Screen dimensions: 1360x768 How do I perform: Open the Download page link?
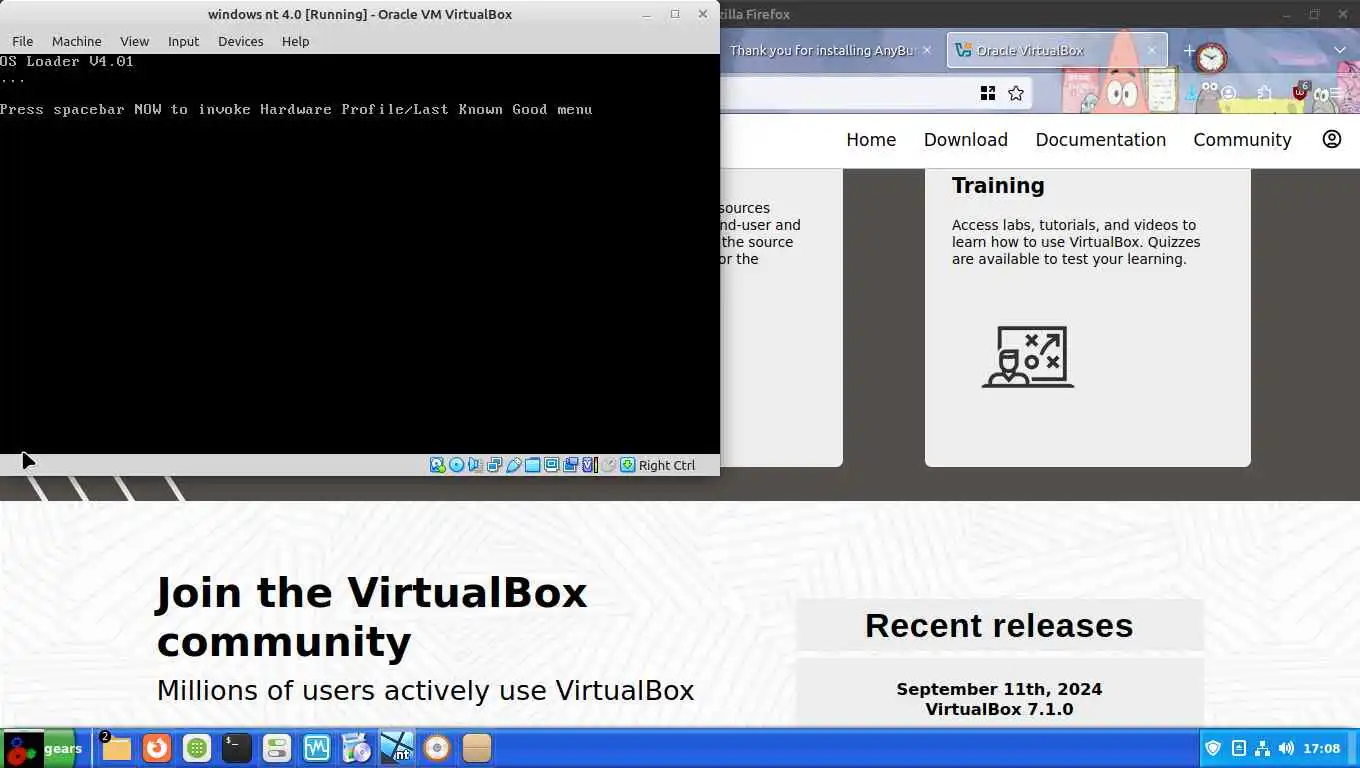pyautogui.click(x=966, y=140)
